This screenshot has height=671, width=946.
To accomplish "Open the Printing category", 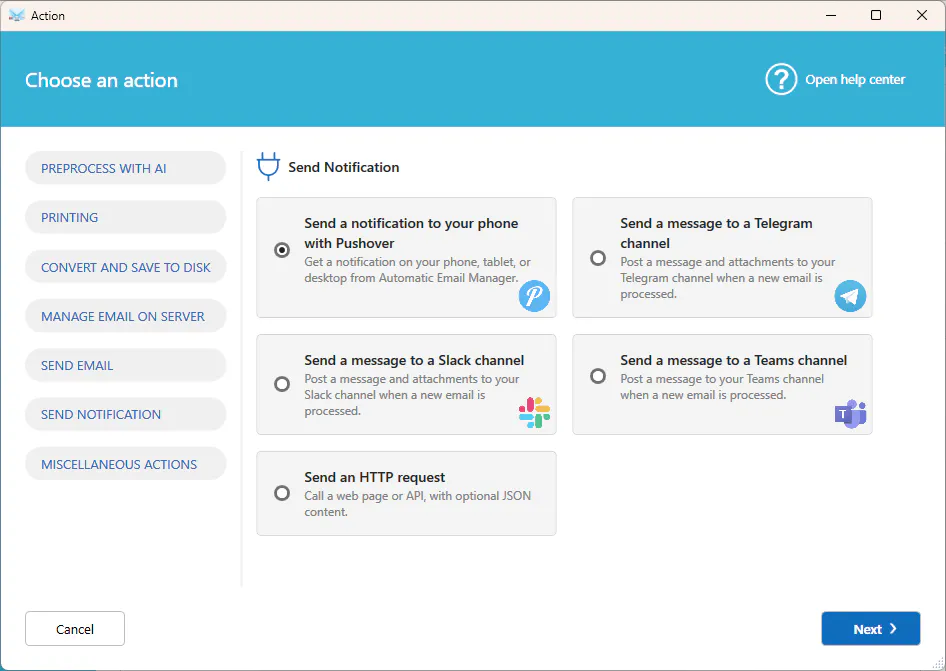I will tap(125, 217).
